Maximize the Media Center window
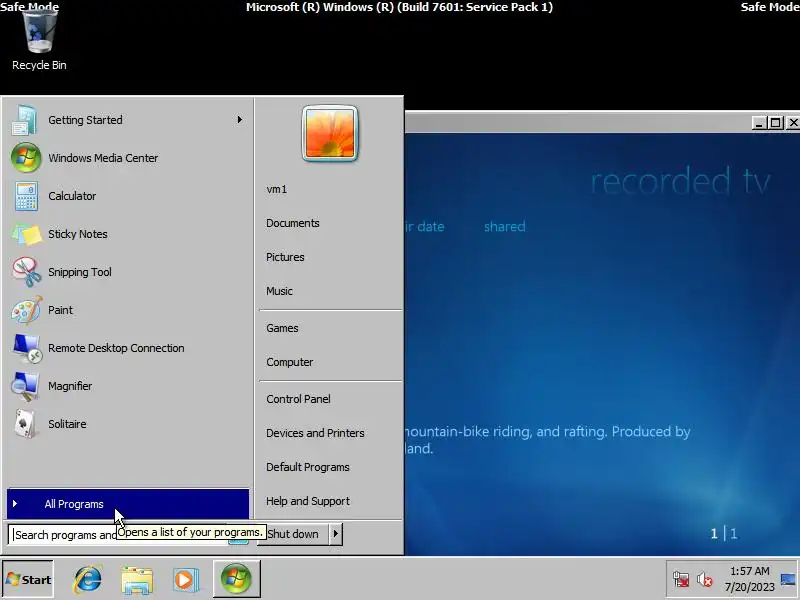 [x=776, y=123]
